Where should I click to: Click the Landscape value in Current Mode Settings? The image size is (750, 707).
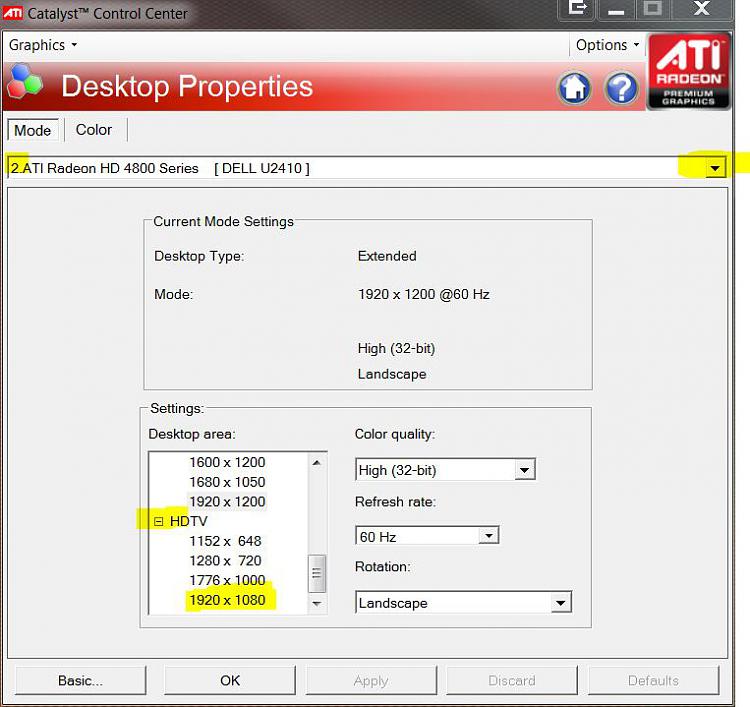pyautogui.click(x=392, y=374)
